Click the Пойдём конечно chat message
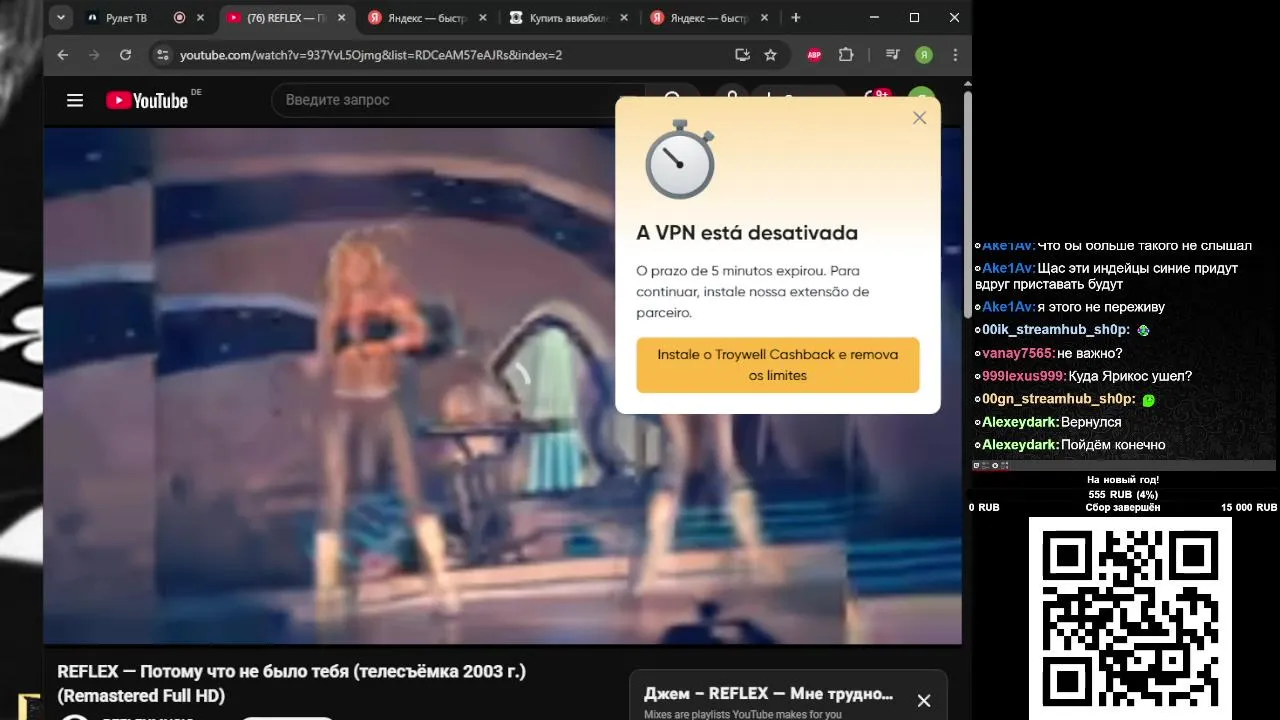 1113,445
